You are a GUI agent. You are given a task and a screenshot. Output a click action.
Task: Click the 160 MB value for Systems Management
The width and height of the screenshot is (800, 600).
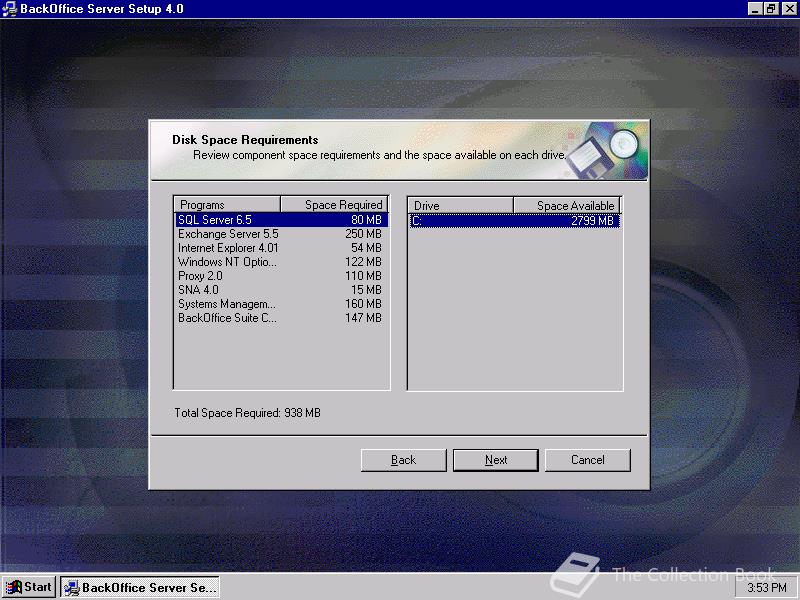[363, 304]
